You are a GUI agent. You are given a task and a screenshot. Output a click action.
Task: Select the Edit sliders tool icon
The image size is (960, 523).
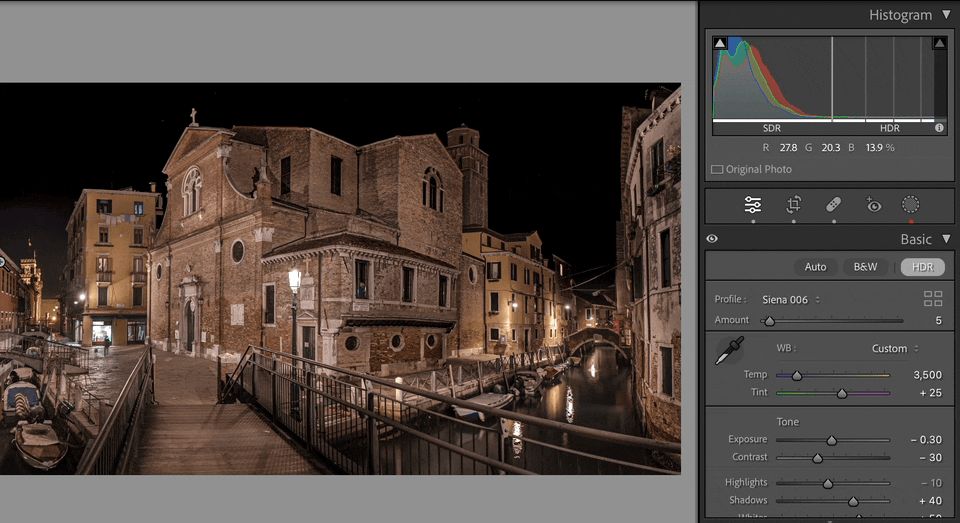tap(753, 205)
